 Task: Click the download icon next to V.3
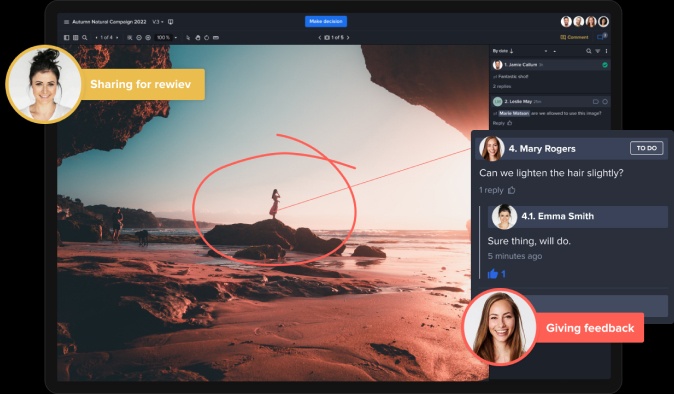pyautogui.click(x=171, y=22)
